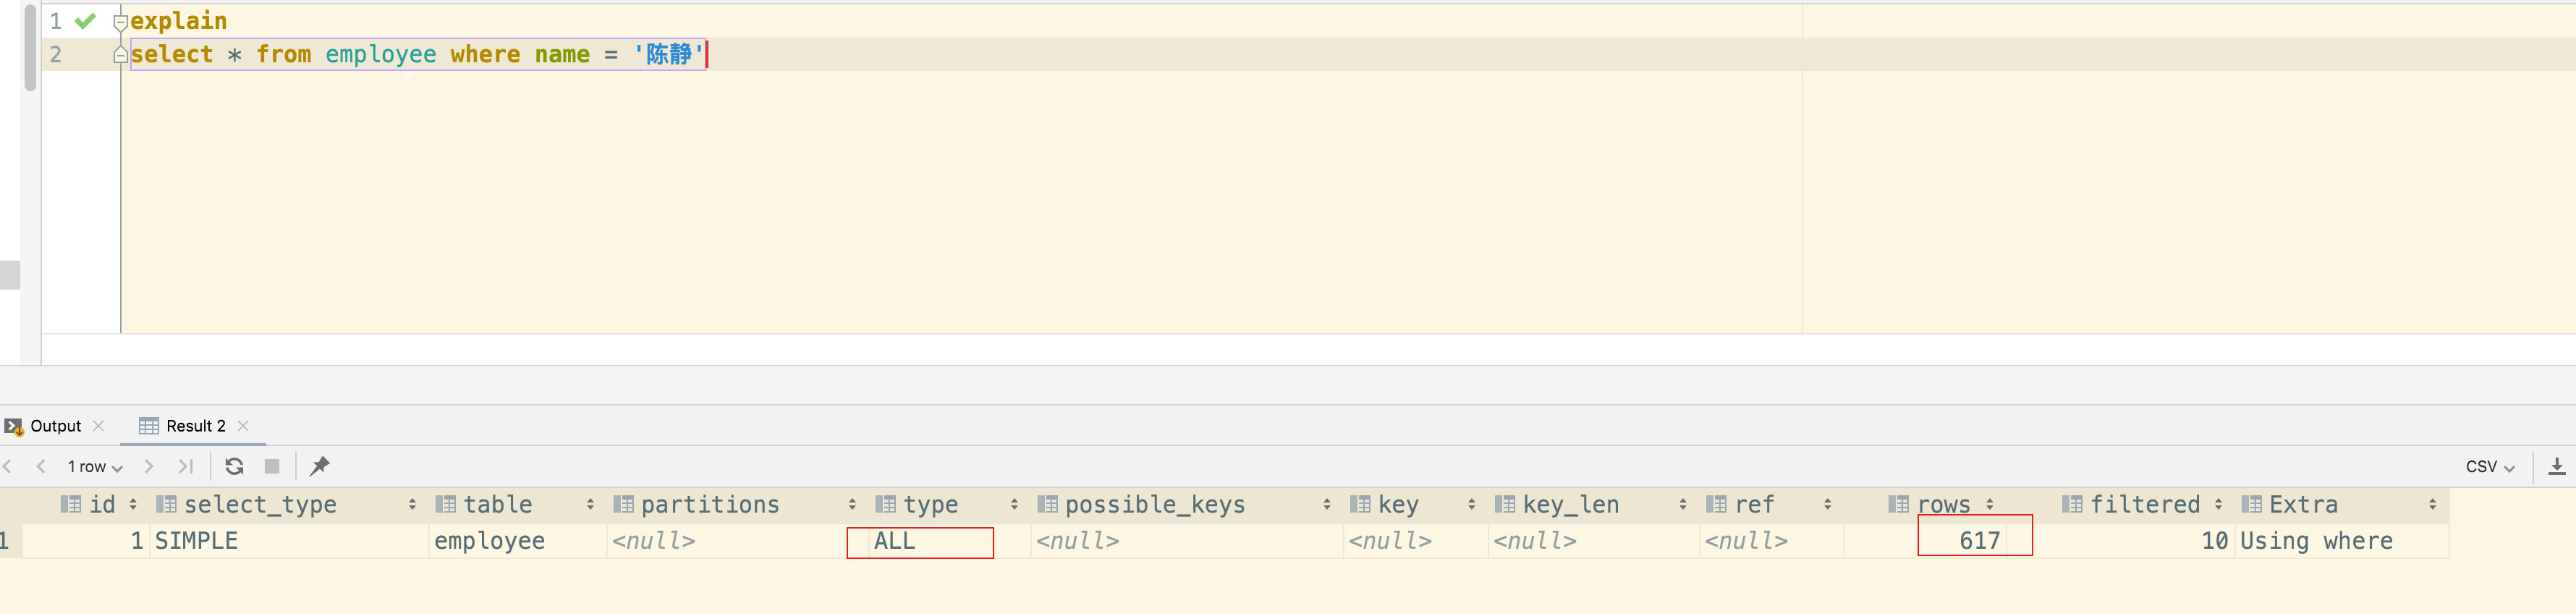Open the CSV export format dropdown
Screen dimensions: 2576x614
tap(2489, 467)
